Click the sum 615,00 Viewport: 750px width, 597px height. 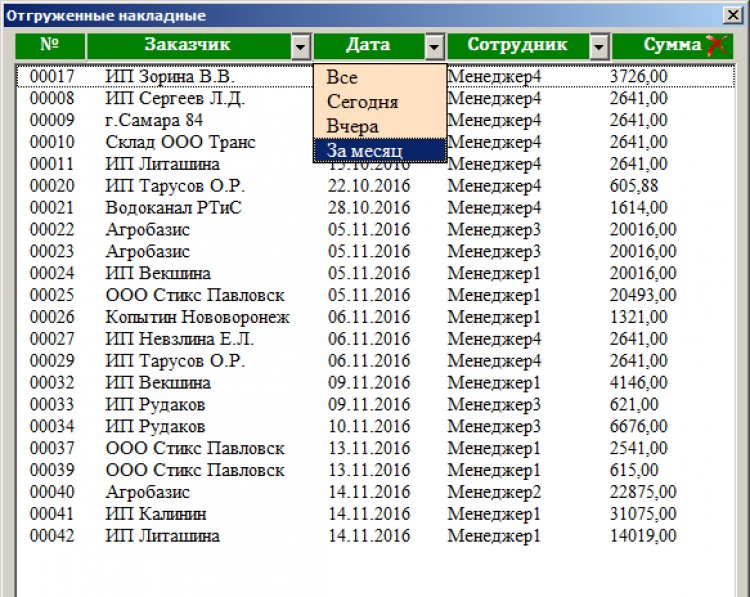pyautogui.click(x=634, y=470)
